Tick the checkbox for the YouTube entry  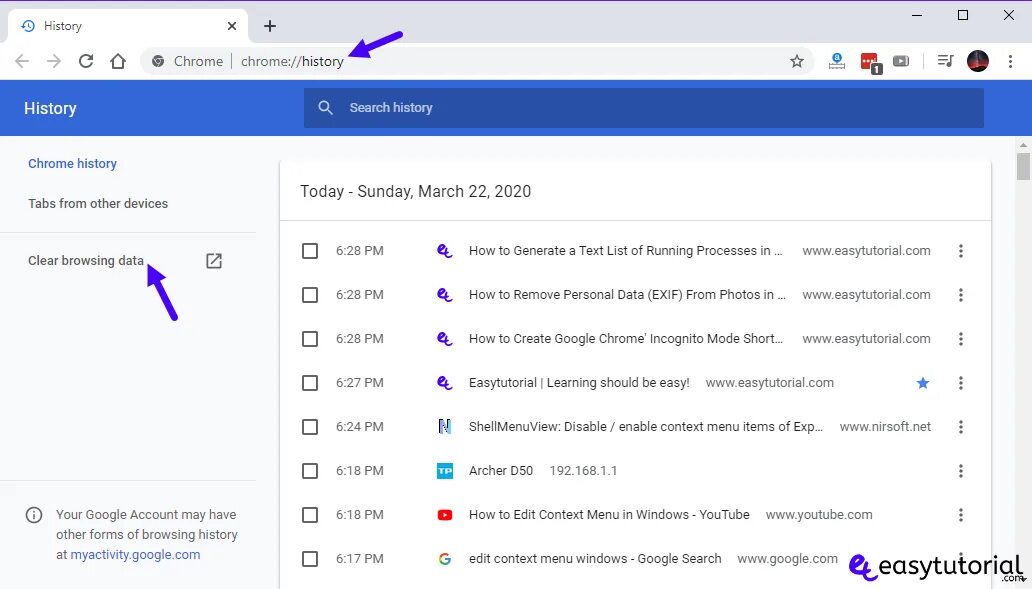click(310, 515)
